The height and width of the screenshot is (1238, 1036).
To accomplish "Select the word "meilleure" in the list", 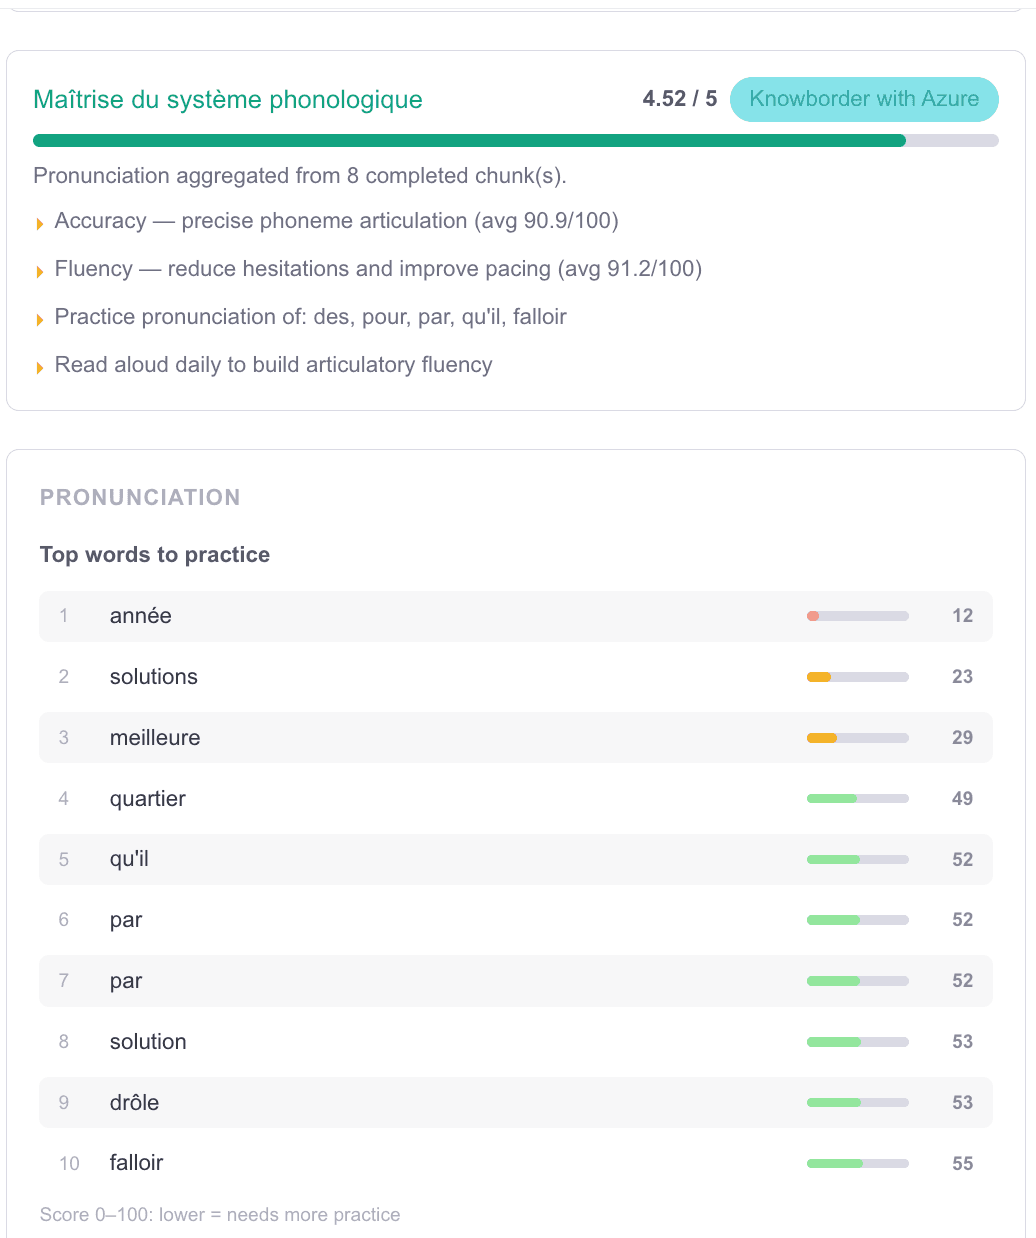I will [155, 738].
